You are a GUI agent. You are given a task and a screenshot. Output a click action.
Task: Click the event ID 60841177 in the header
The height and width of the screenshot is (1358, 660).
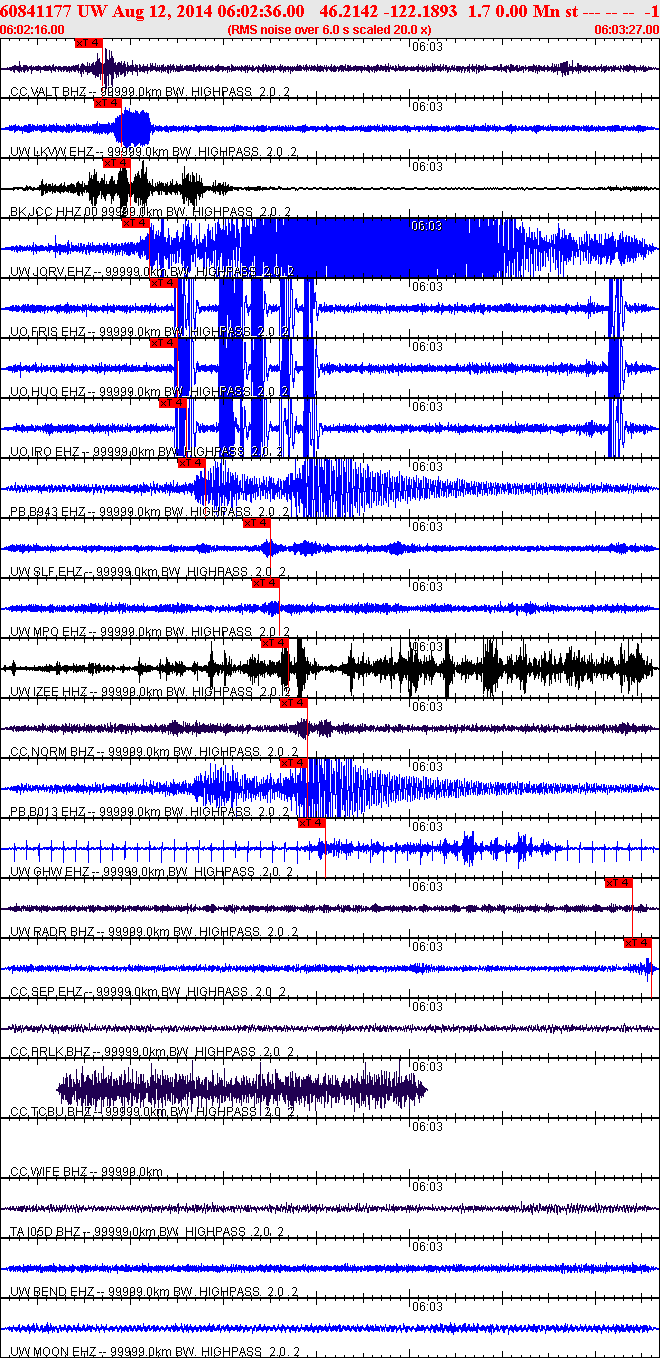click(x=35, y=10)
